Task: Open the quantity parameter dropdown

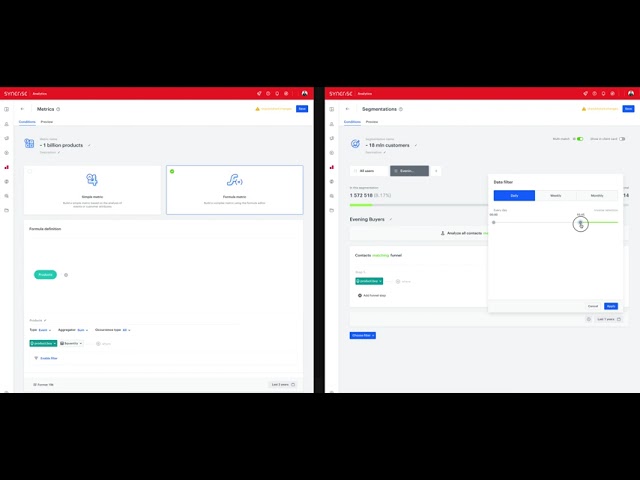Action: click(71, 344)
